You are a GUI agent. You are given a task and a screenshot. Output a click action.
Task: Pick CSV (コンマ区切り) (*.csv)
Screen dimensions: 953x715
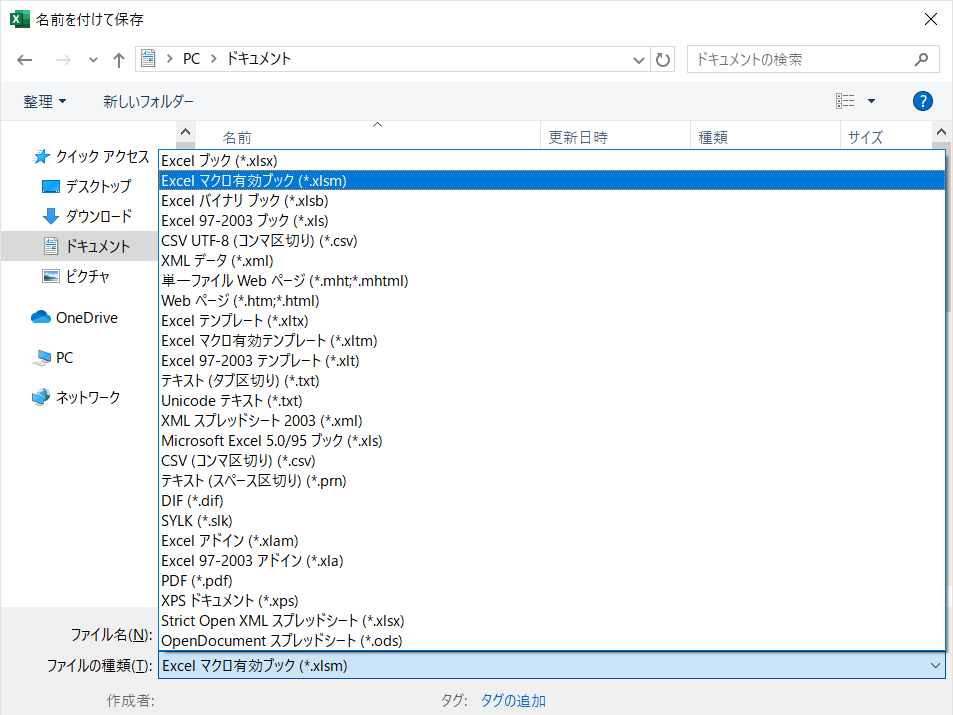tap(552, 461)
